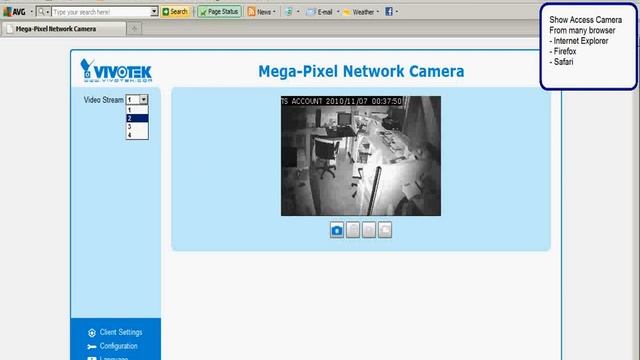Expand the Facebook dropdown arrow
The height and width of the screenshot is (360, 640).
(397, 12)
